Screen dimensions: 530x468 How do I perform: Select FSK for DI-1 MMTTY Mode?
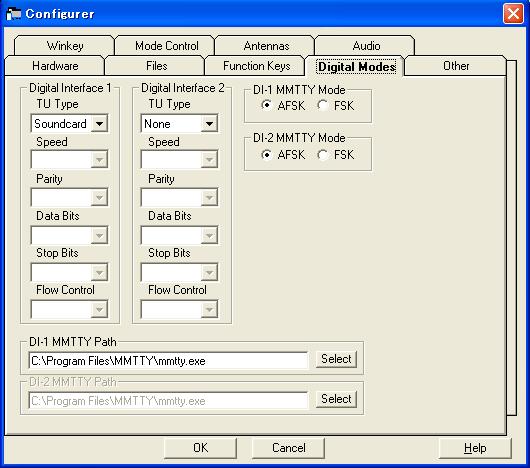(336, 105)
